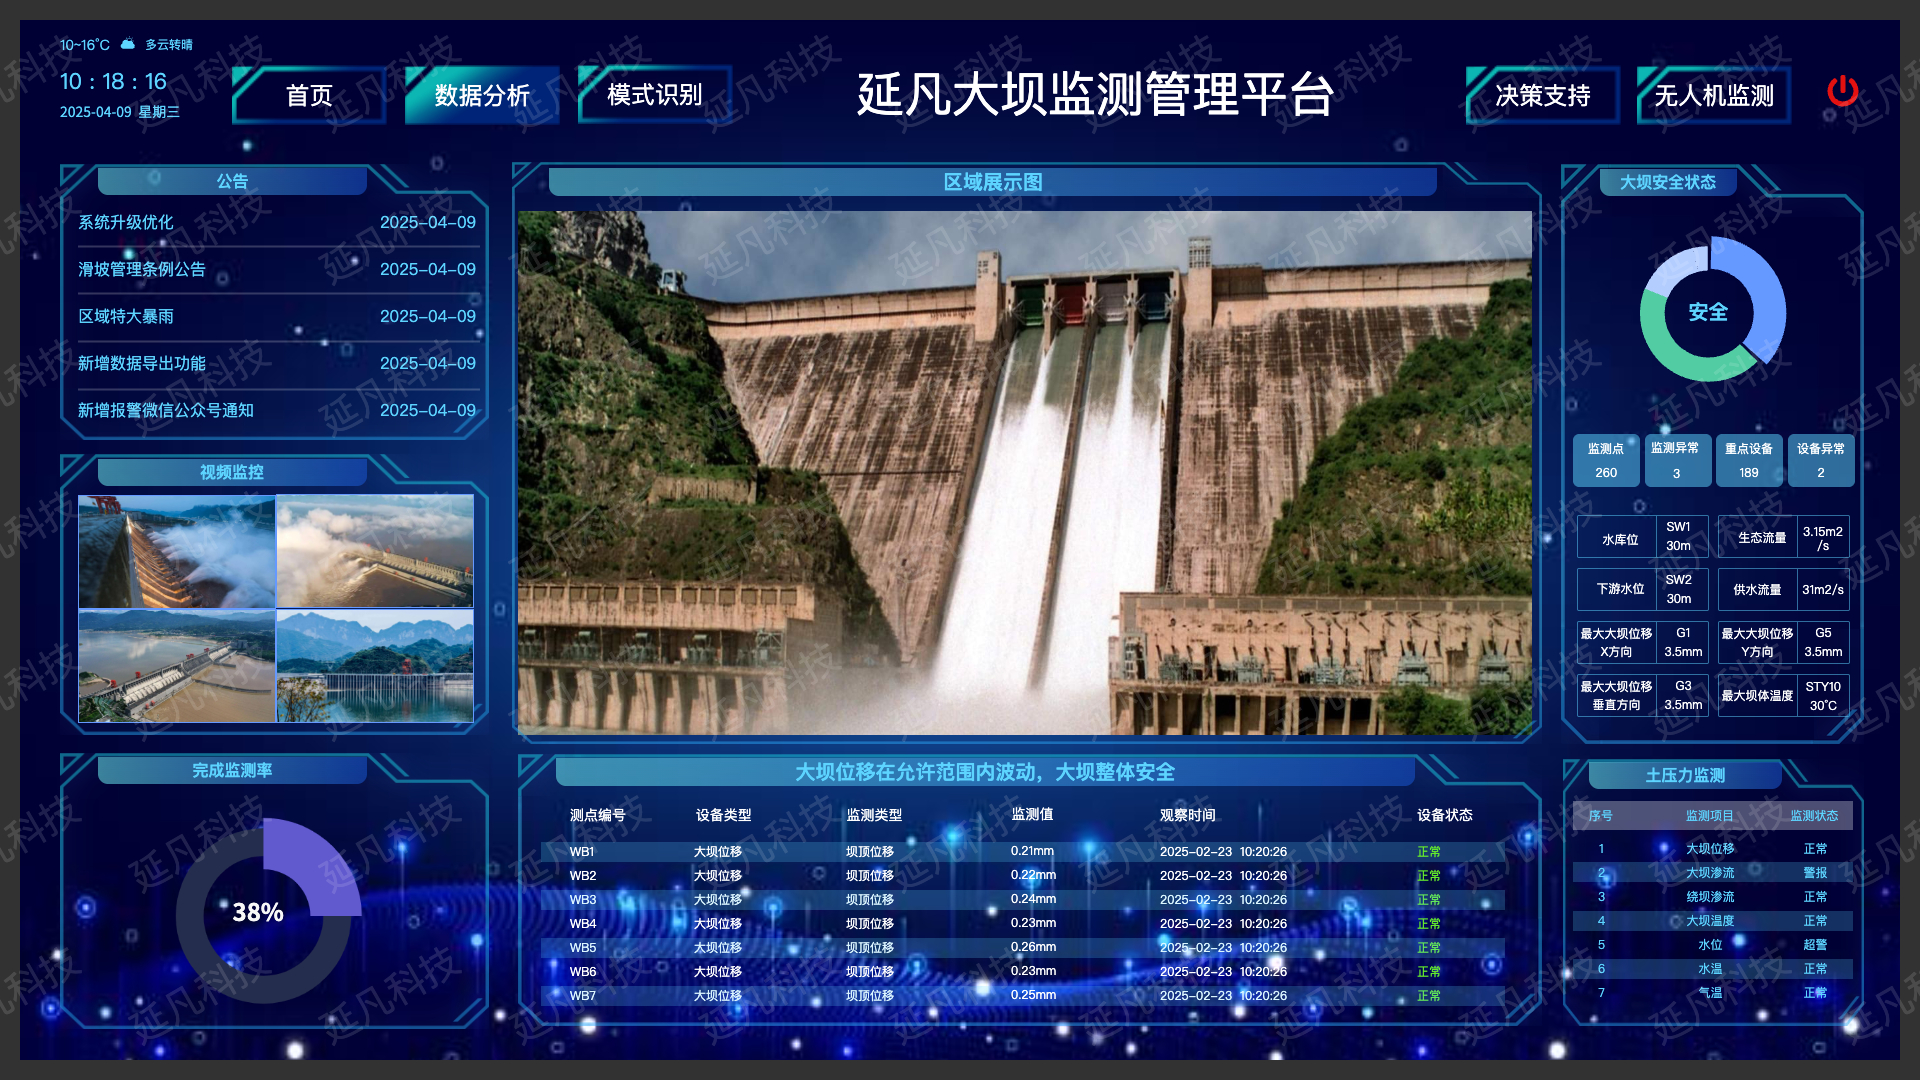Click the 监测异常 3 stat tile

point(1676,460)
